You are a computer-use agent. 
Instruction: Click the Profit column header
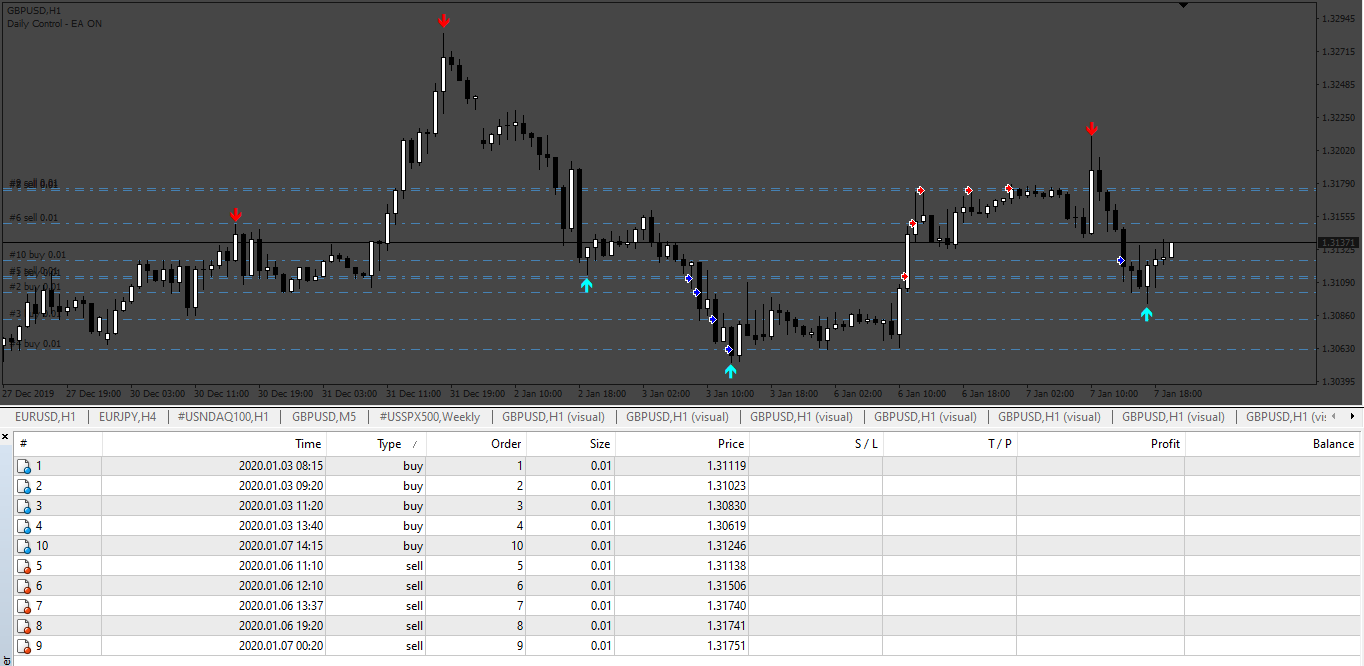click(1101, 444)
